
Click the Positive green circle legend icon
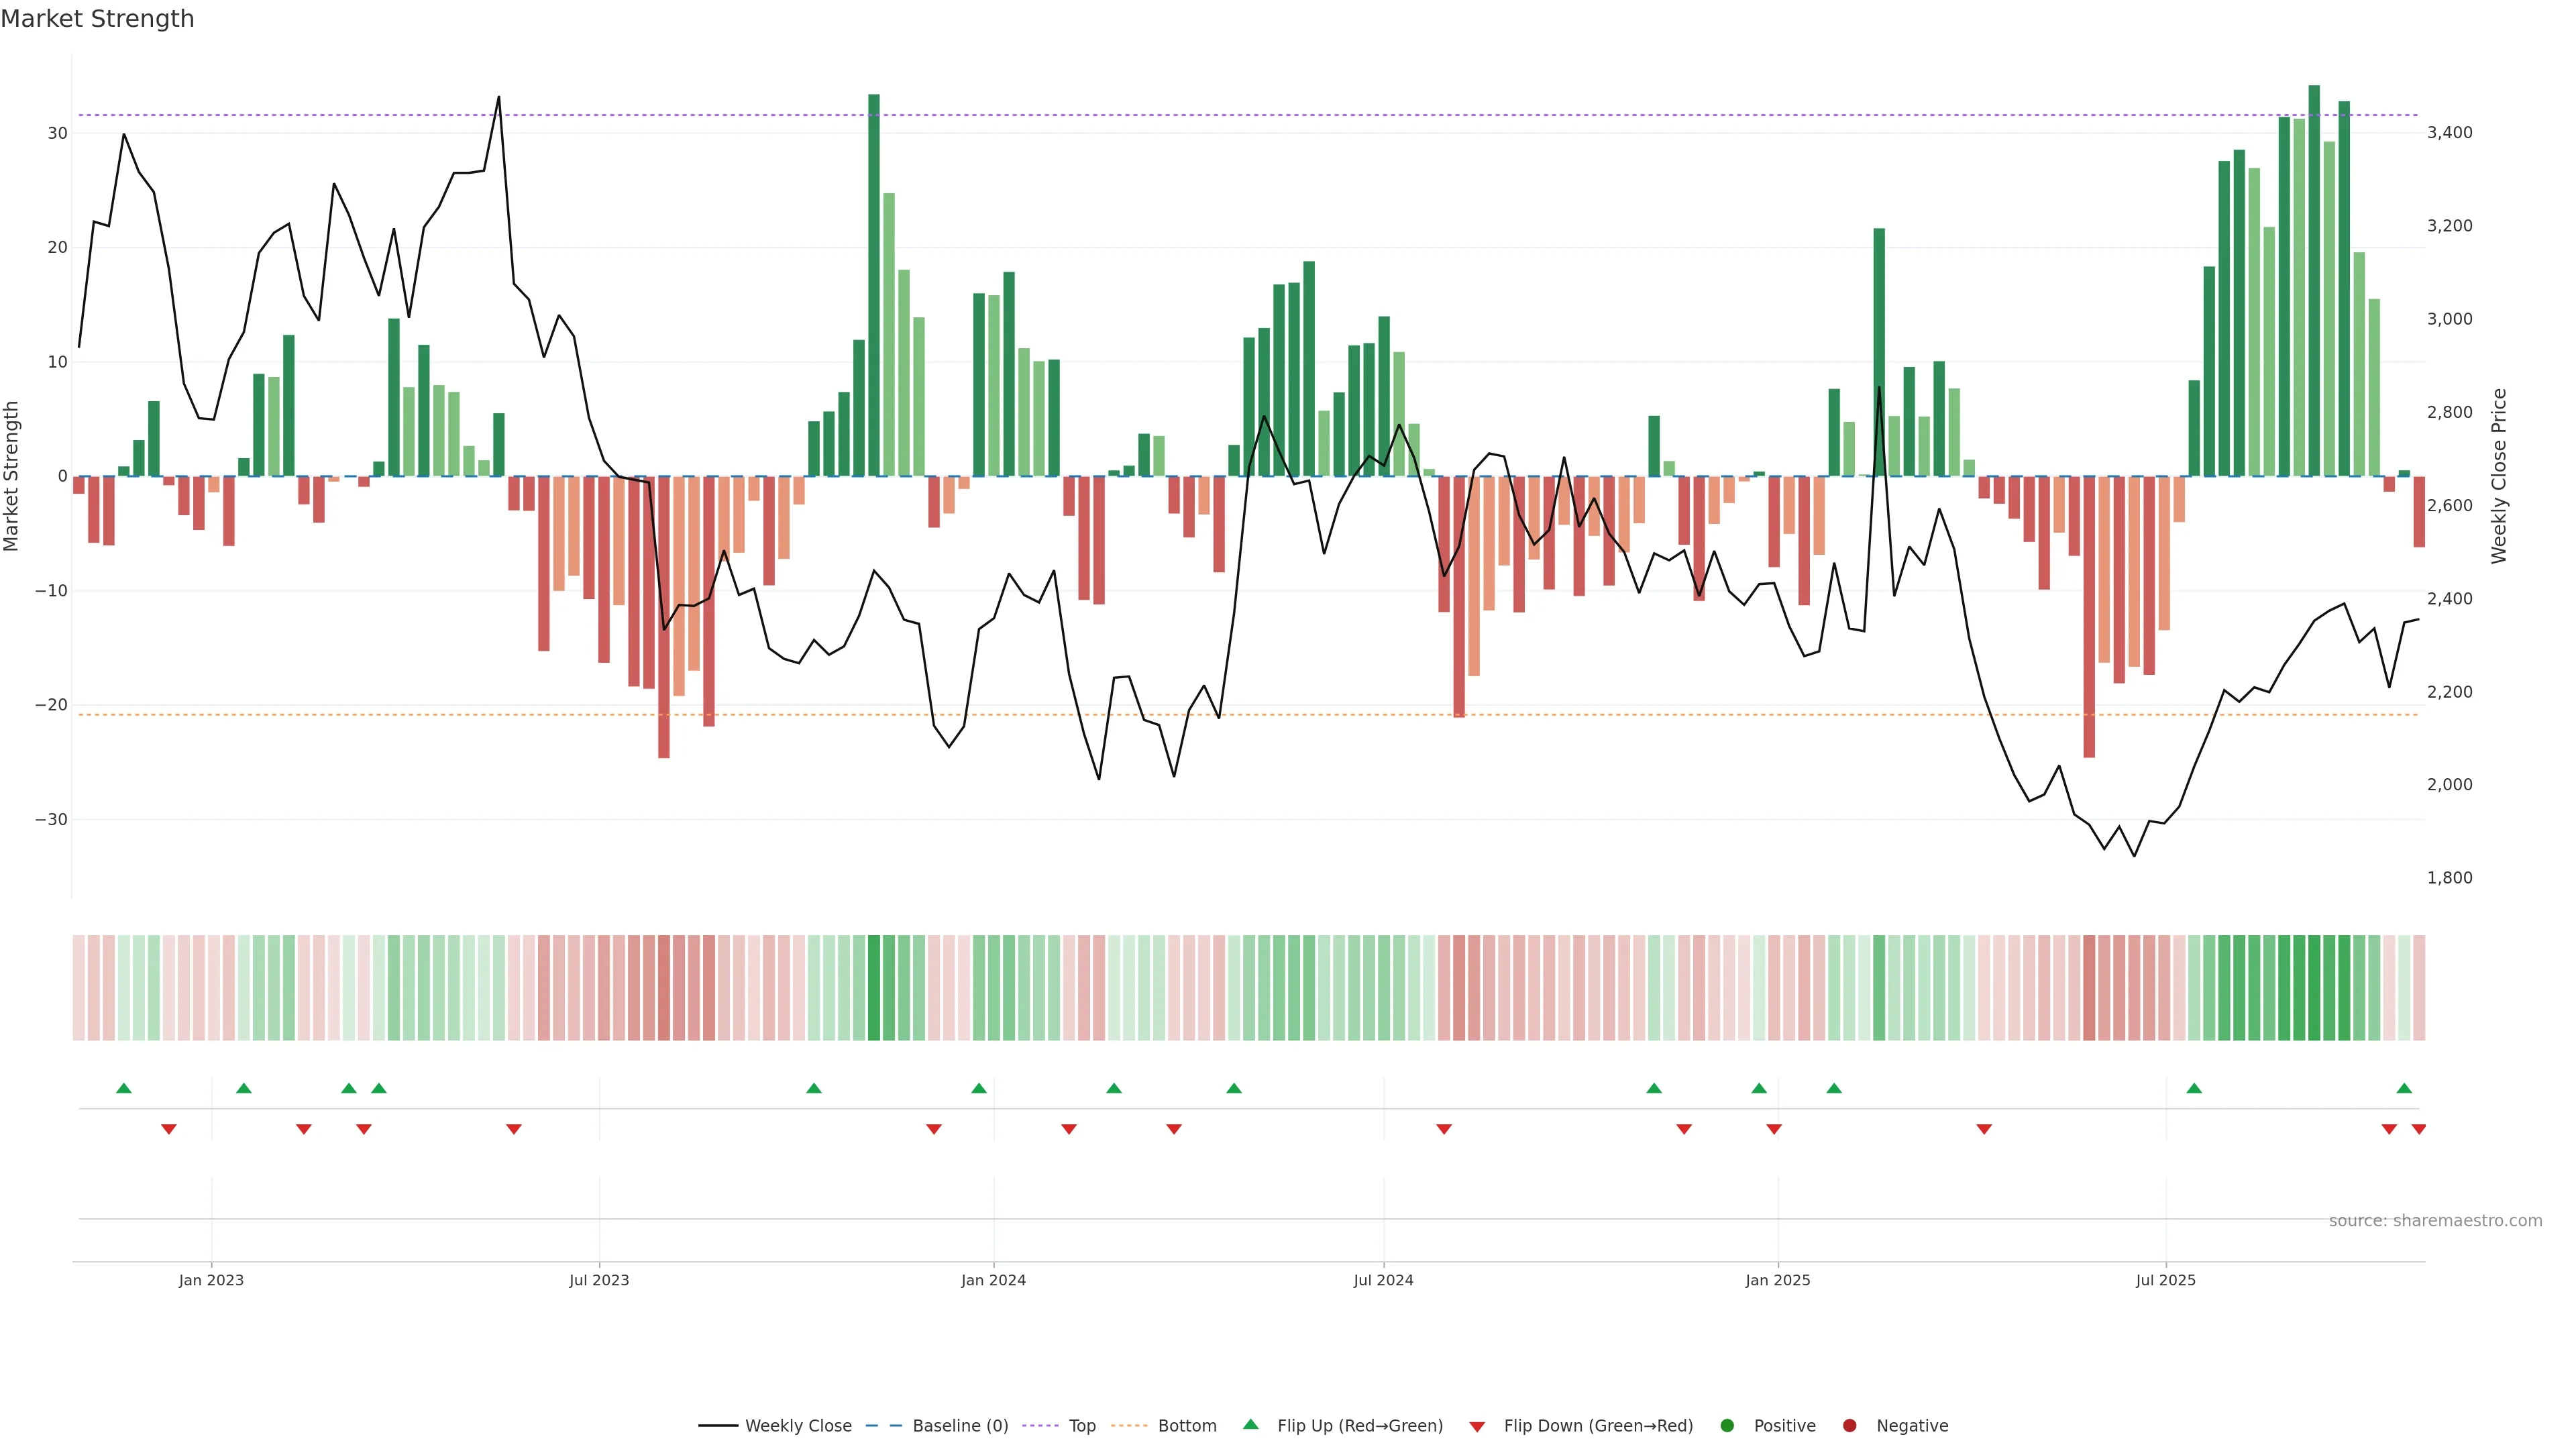(x=1727, y=1425)
